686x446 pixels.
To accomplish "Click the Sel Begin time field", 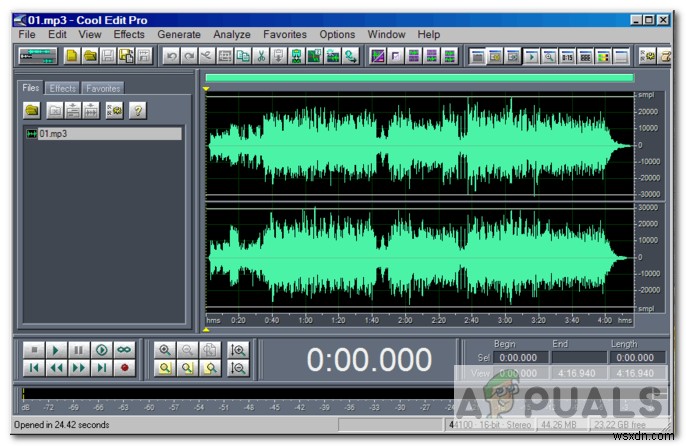I will click(x=520, y=358).
